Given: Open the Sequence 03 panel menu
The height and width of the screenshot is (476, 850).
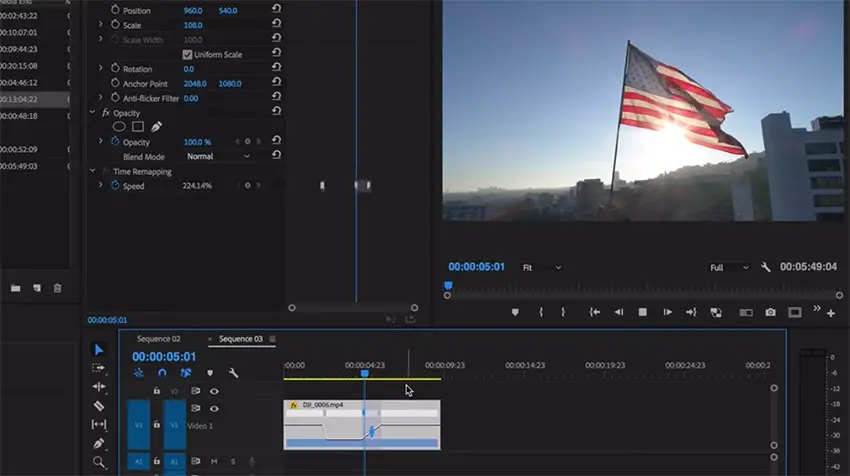Looking at the screenshot, I should [x=272, y=339].
